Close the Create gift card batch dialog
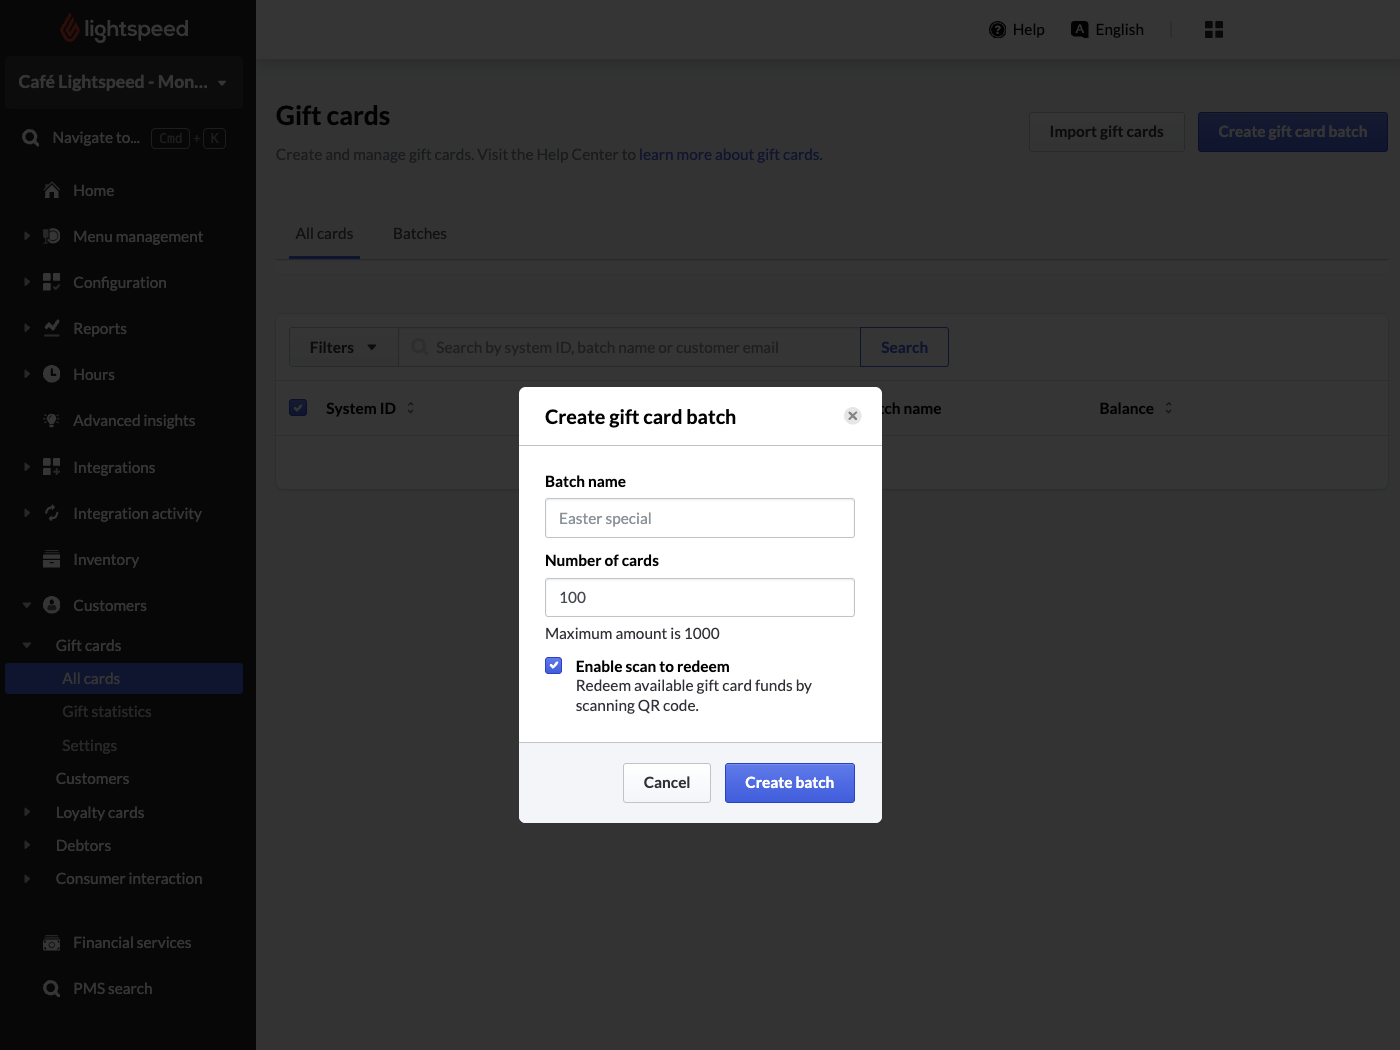This screenshot has width=1400, height=1050. tap(853, 416)
